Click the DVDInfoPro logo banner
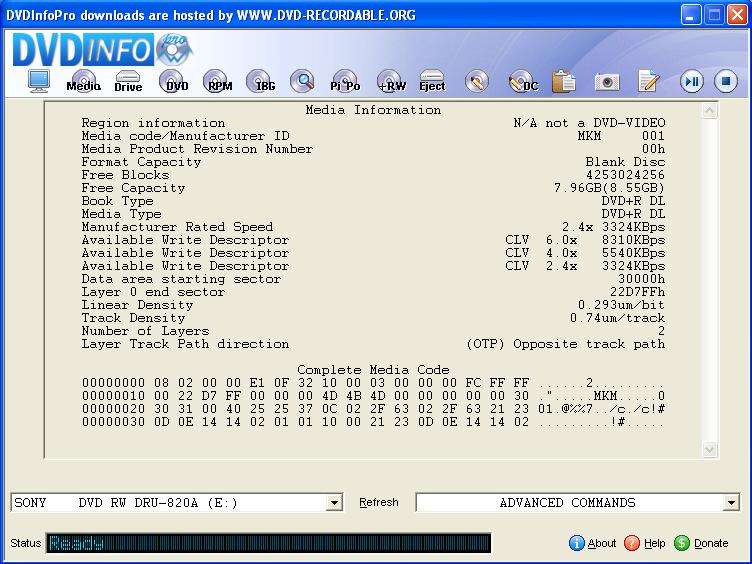The width and height of the screenshot is (752, 564). tap(103, 49)
